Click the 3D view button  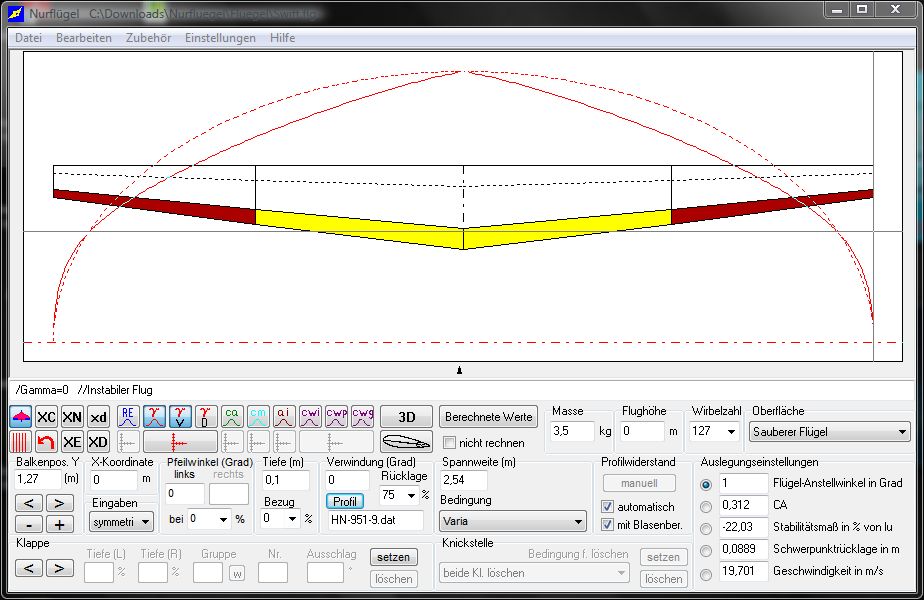[x=407, y=417]
